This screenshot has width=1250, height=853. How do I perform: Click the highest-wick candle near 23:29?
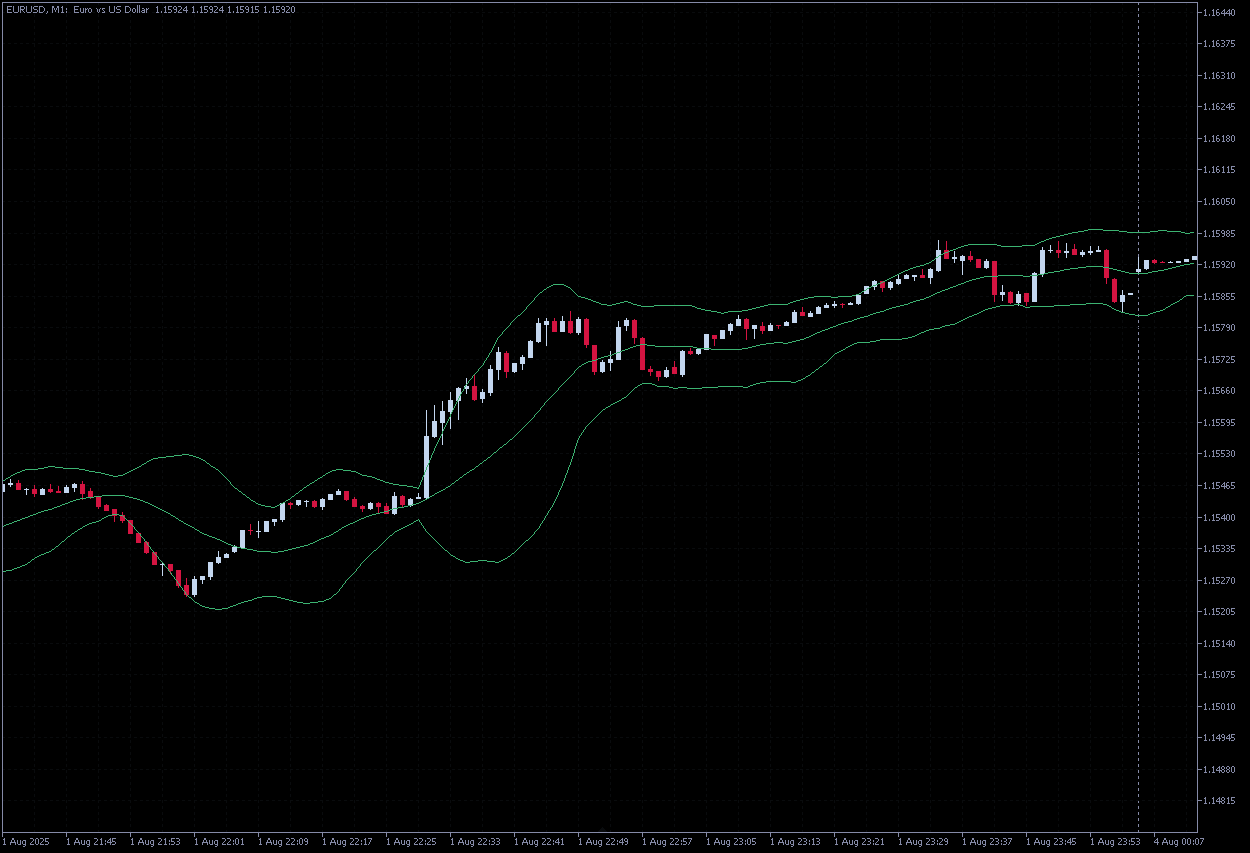tap(939, 258)
